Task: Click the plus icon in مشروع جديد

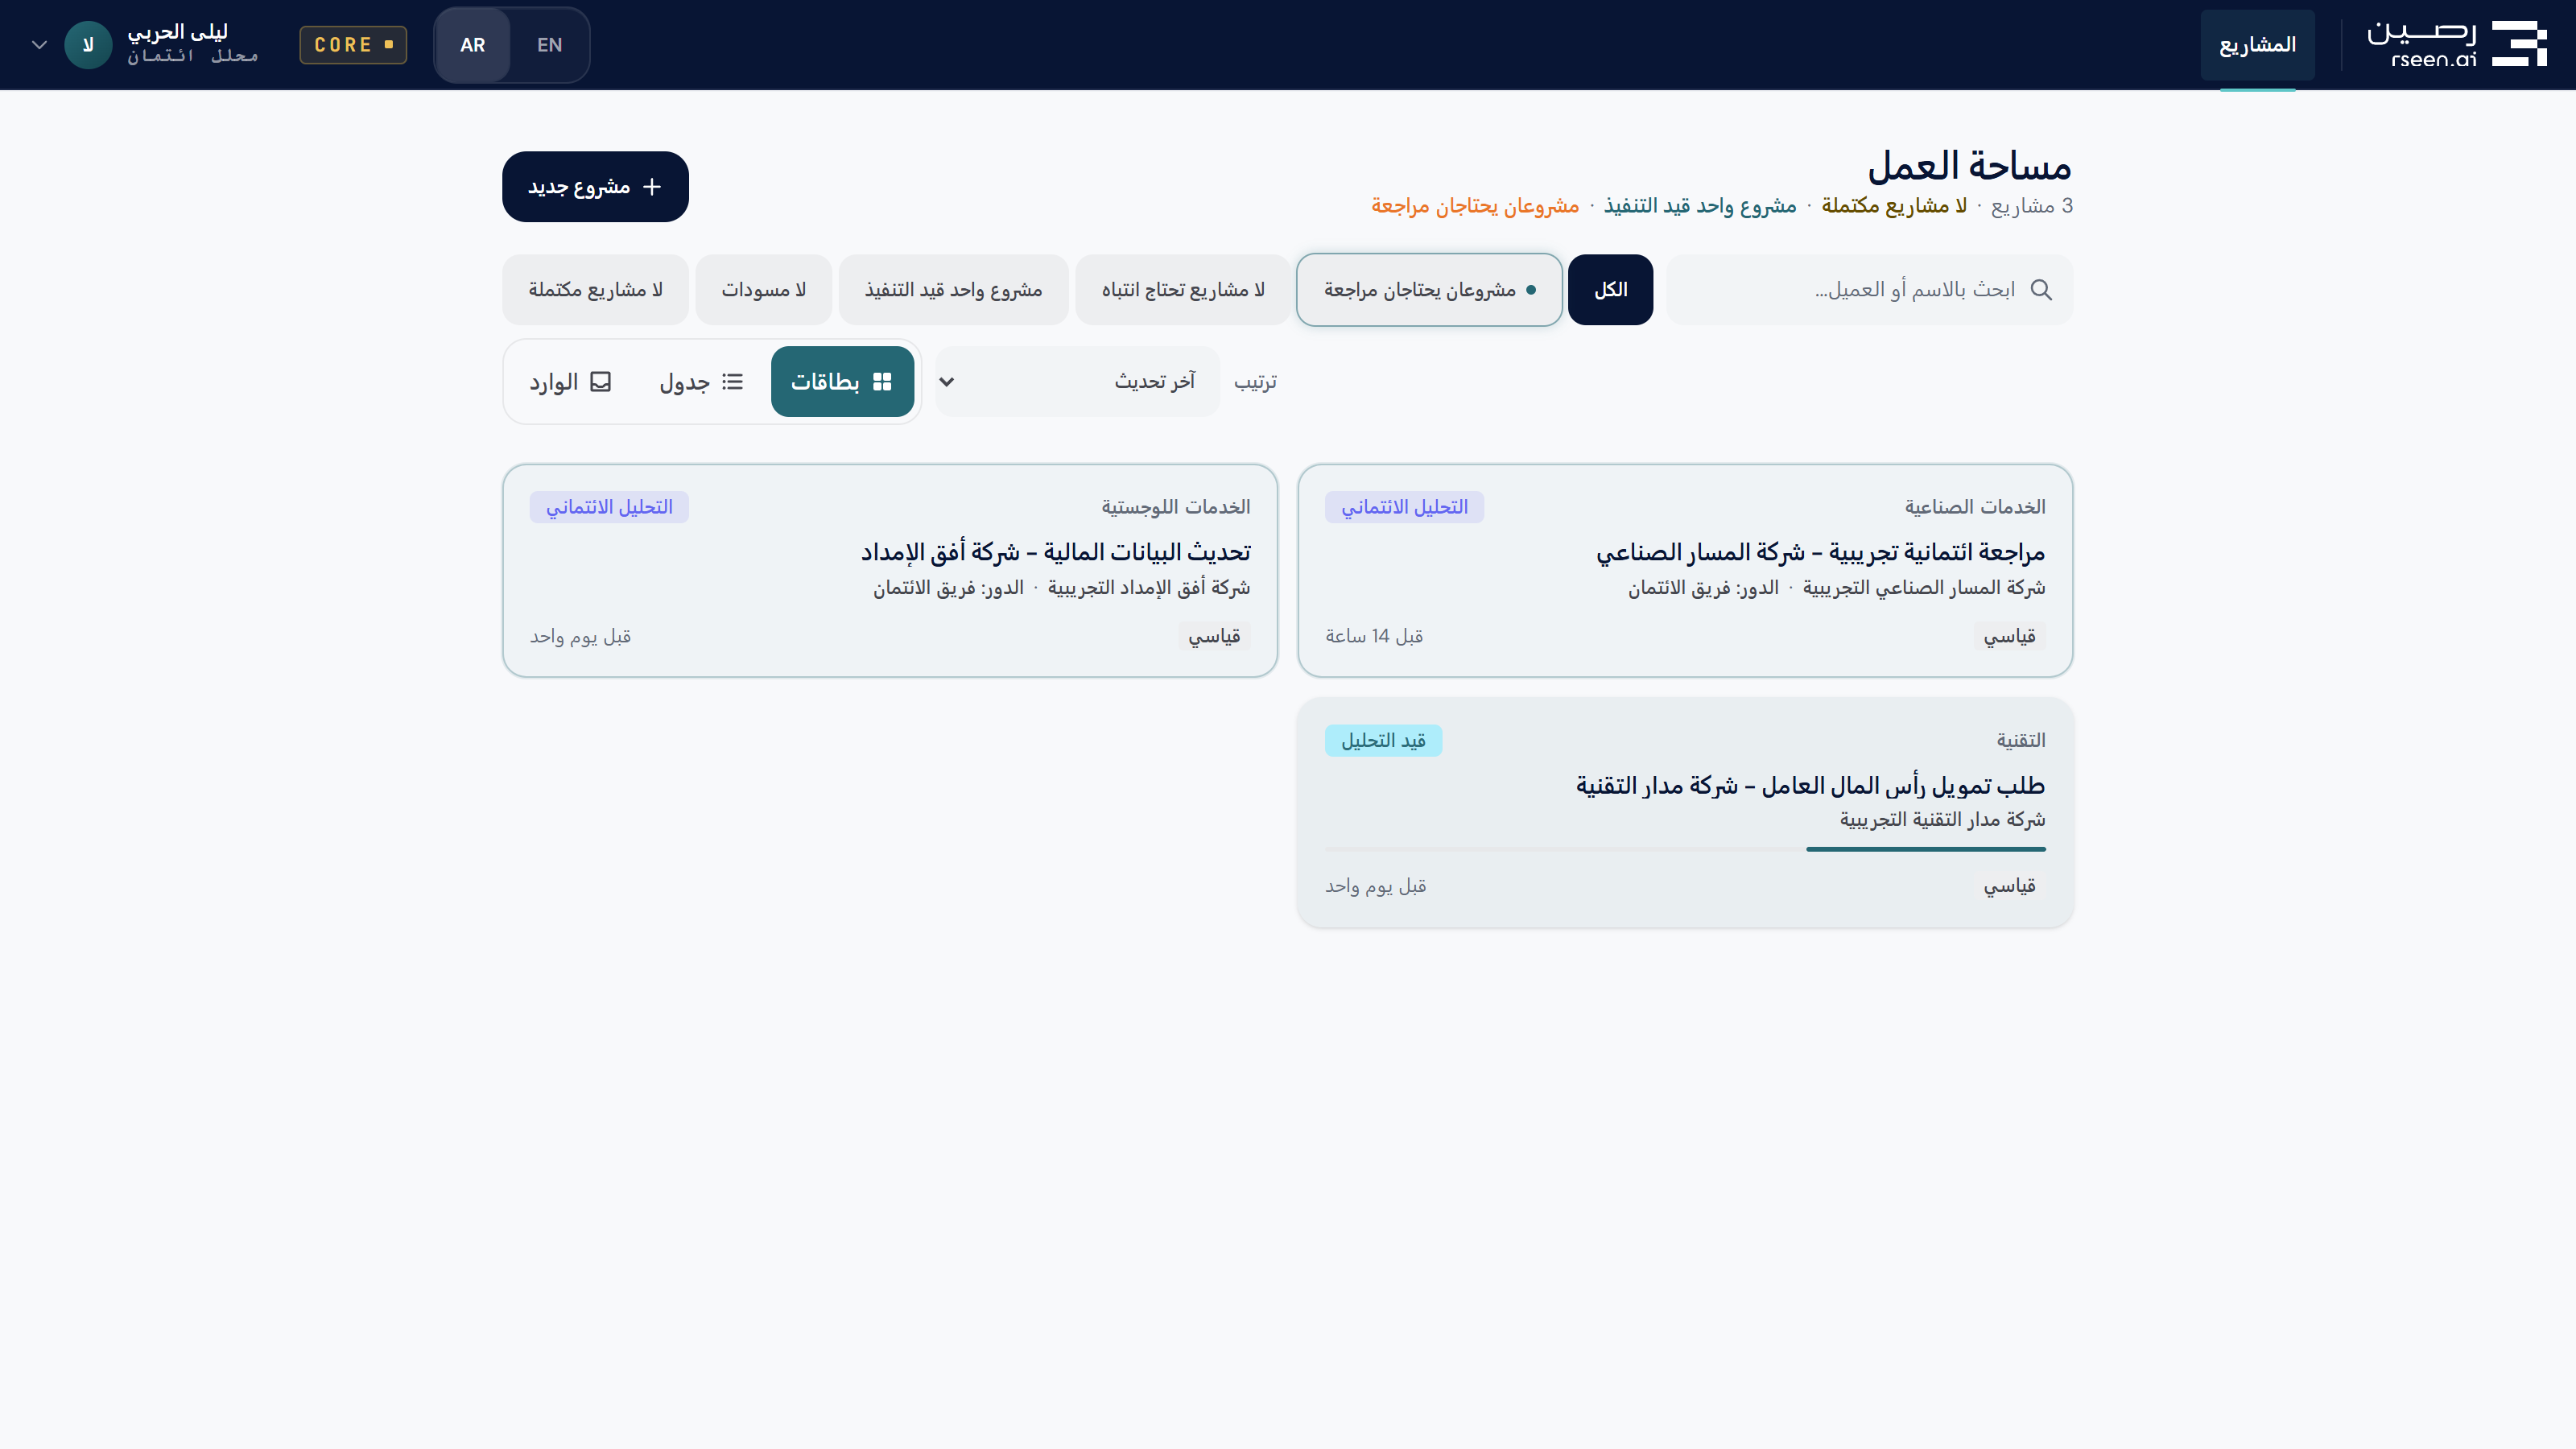Action: pos(652,187)
